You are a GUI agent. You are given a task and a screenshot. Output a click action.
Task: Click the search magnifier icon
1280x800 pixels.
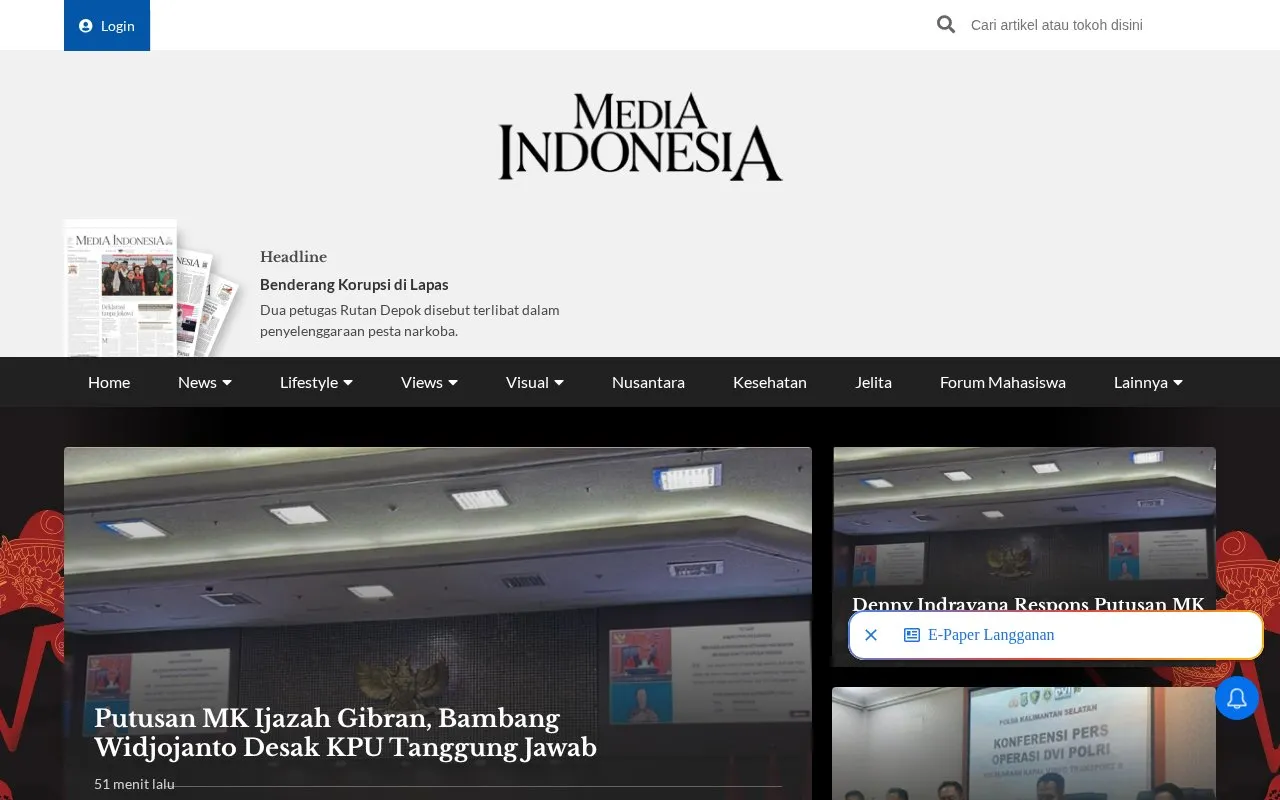click(946, 25)
